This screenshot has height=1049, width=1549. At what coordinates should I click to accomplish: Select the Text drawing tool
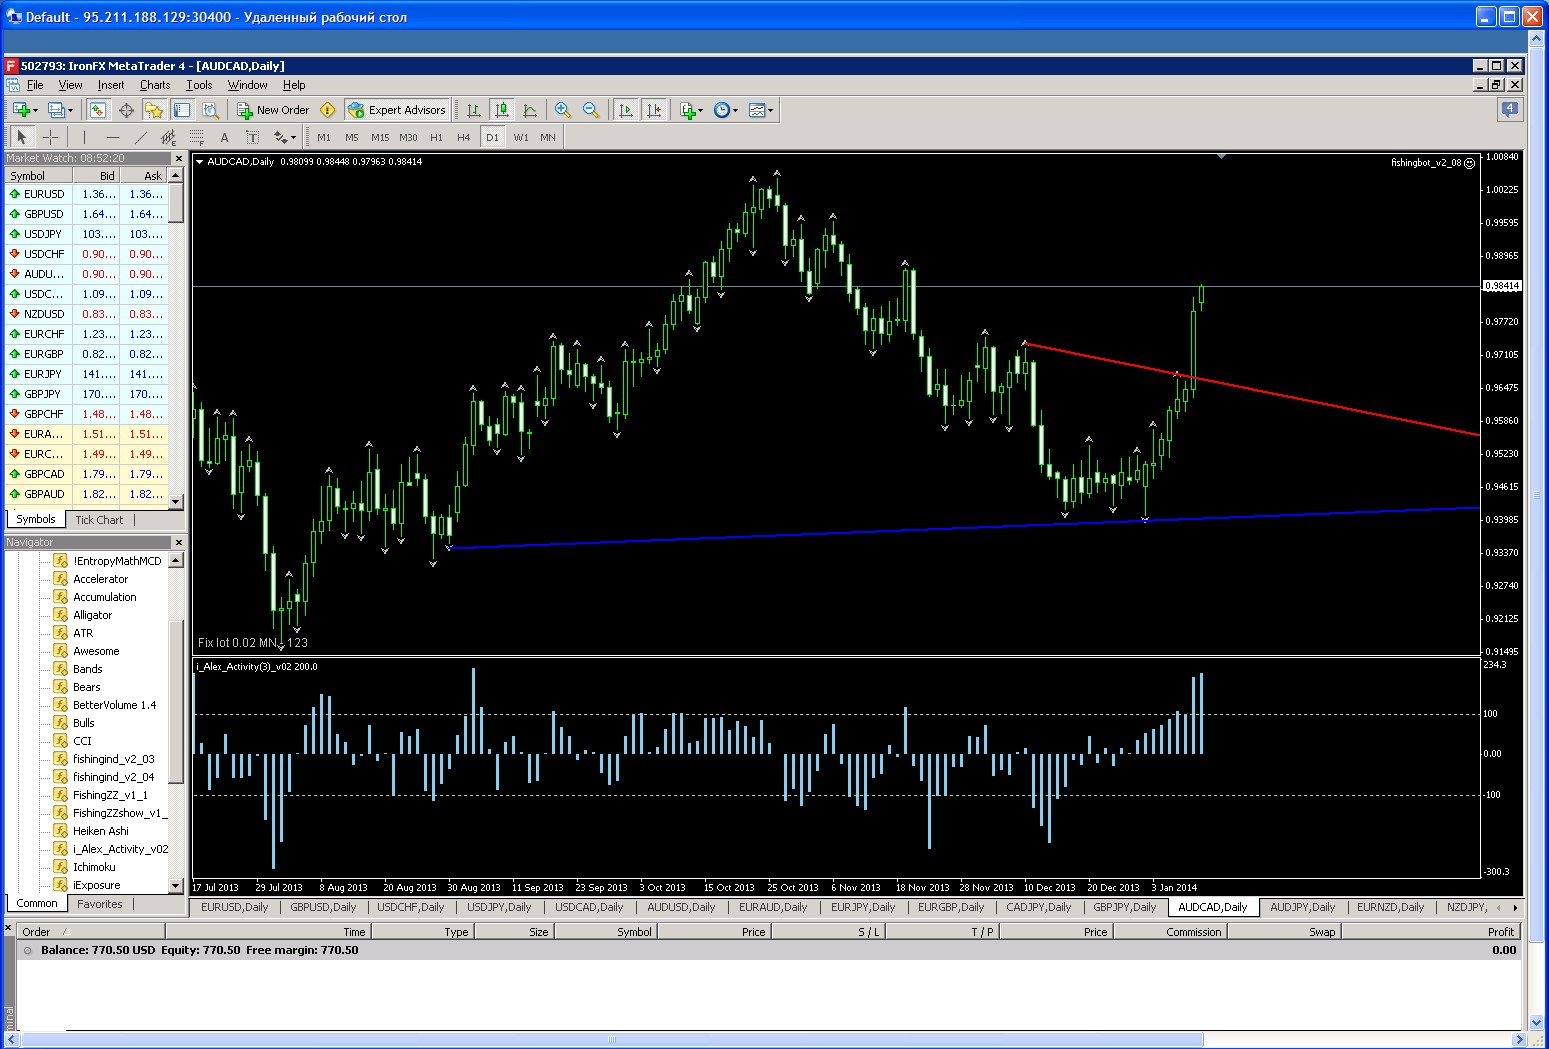pyautogui.click(x=225, y=137)
